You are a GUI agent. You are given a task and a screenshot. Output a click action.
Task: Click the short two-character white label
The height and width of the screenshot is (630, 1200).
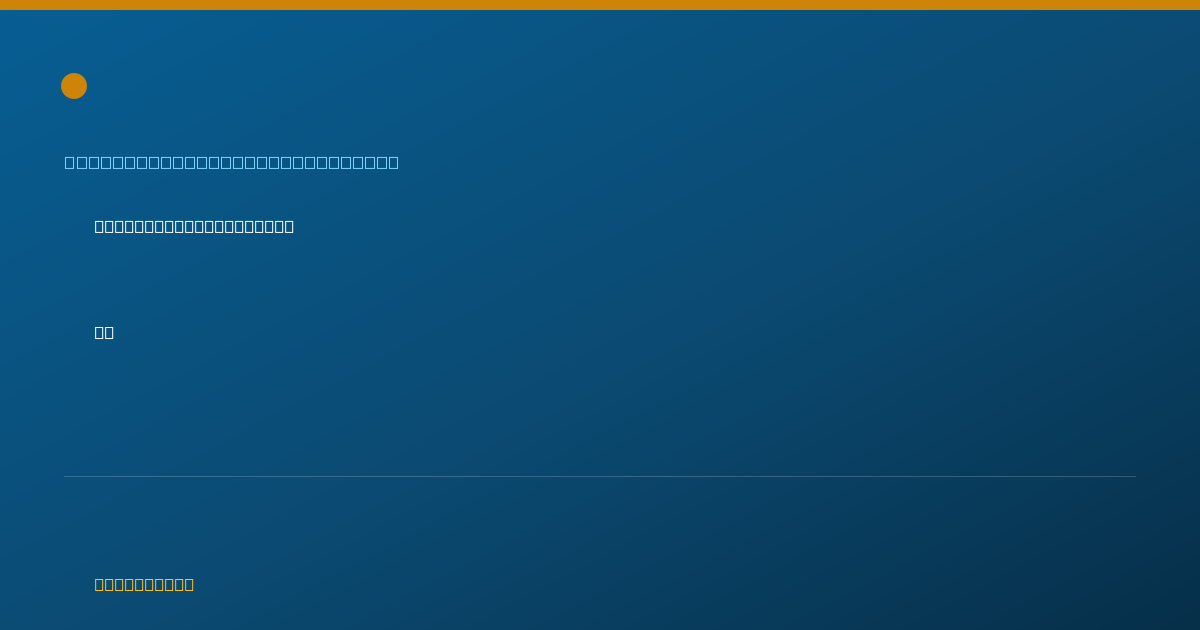(104, 332)
